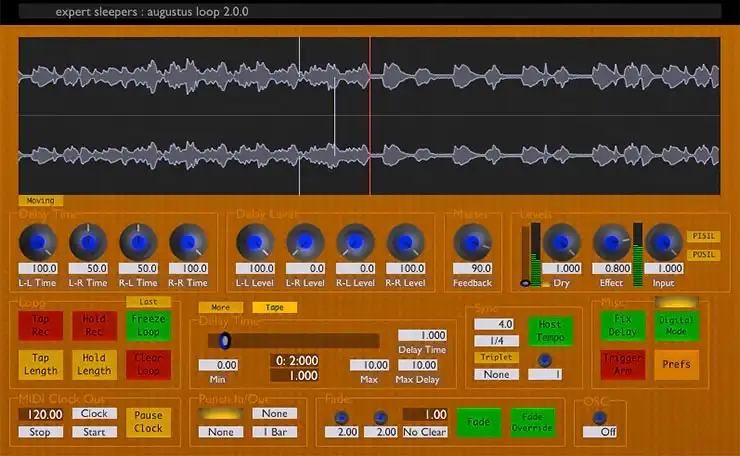Open the lower-left None dropdown in Punch In/Out
Image resolution: width=740 pixels, height=456 pixels.
click(221, 432)
